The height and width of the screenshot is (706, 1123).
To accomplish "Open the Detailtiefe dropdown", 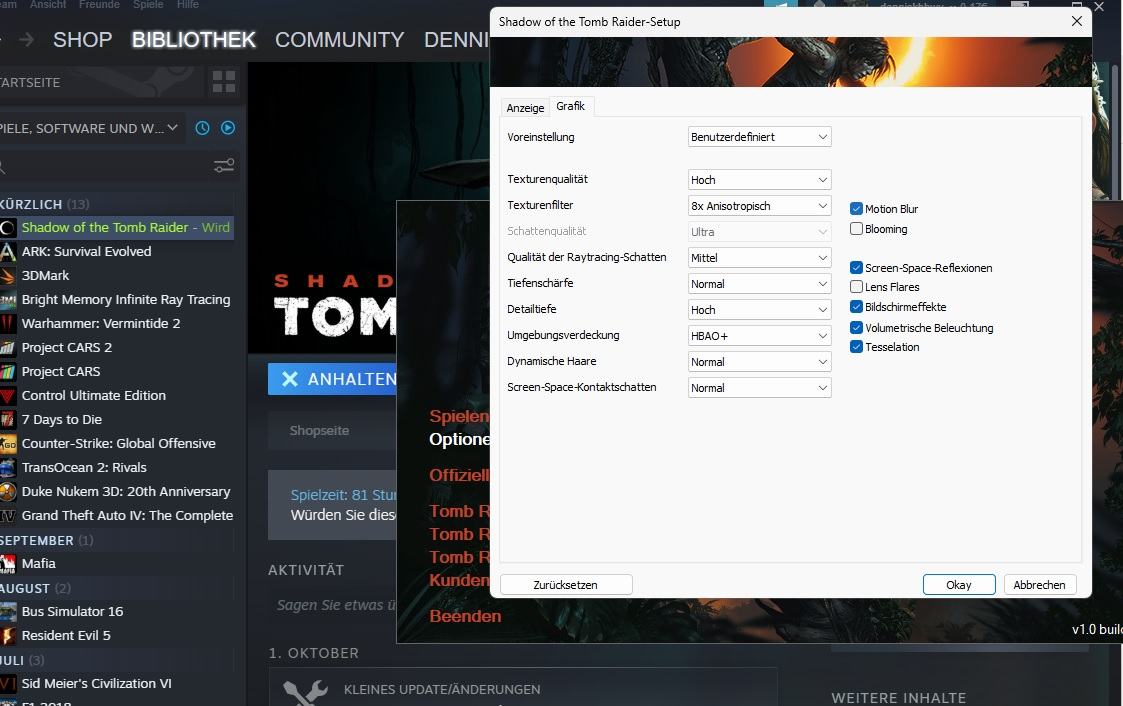I will [759, 310].
